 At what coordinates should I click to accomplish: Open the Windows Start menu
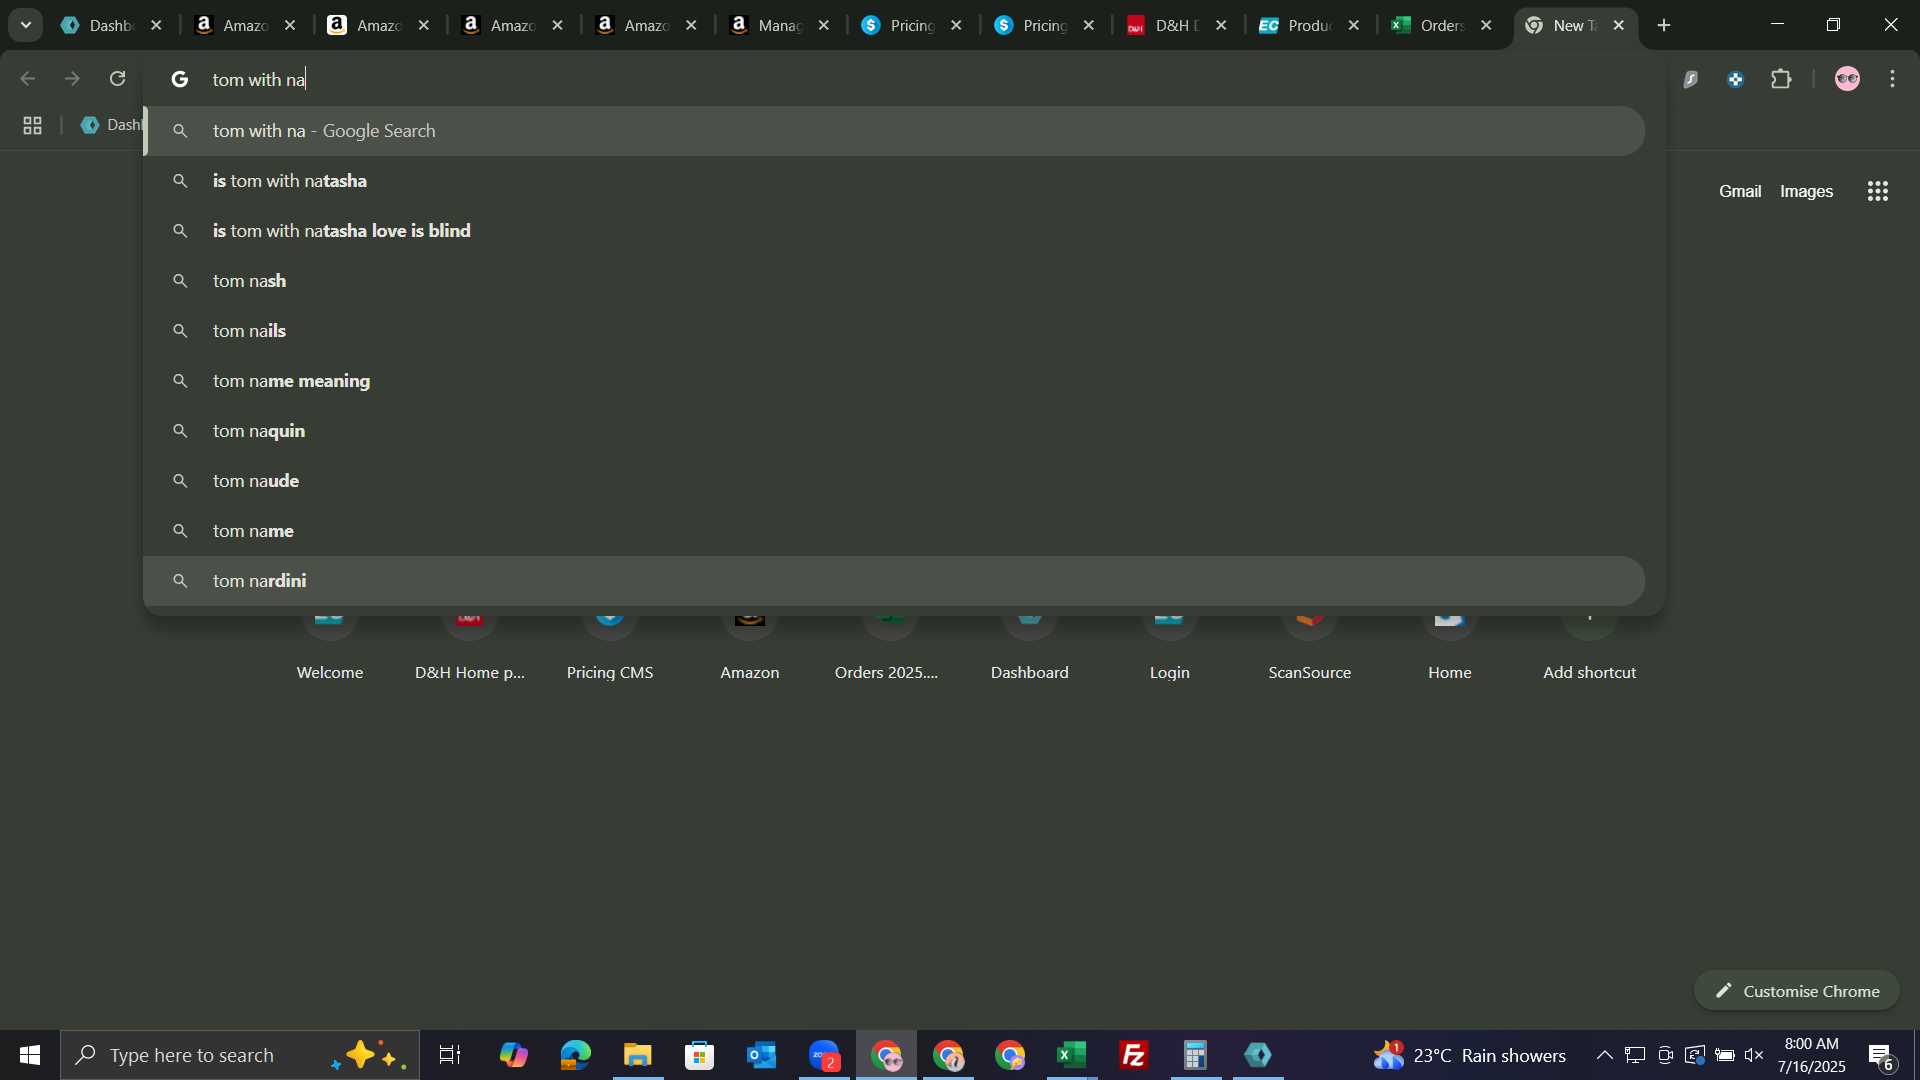pyautogui.click(x=29, y=1055)
